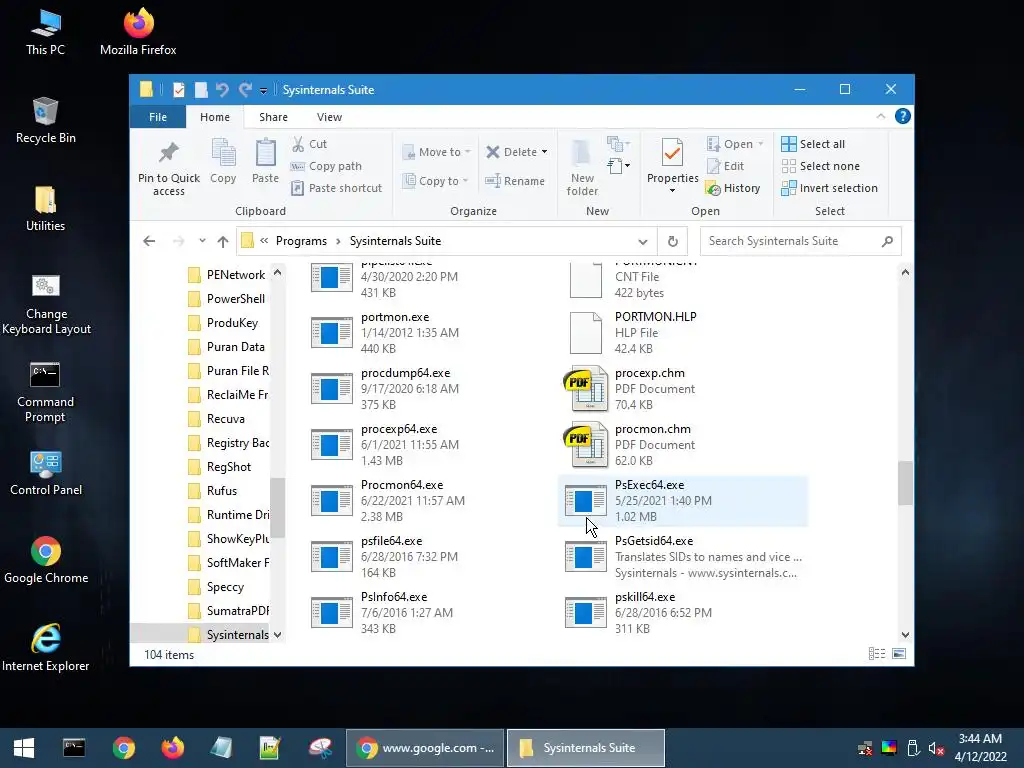Switch to the Home ribbon tab
The image size is (1024, 768).
coord(215,117)
